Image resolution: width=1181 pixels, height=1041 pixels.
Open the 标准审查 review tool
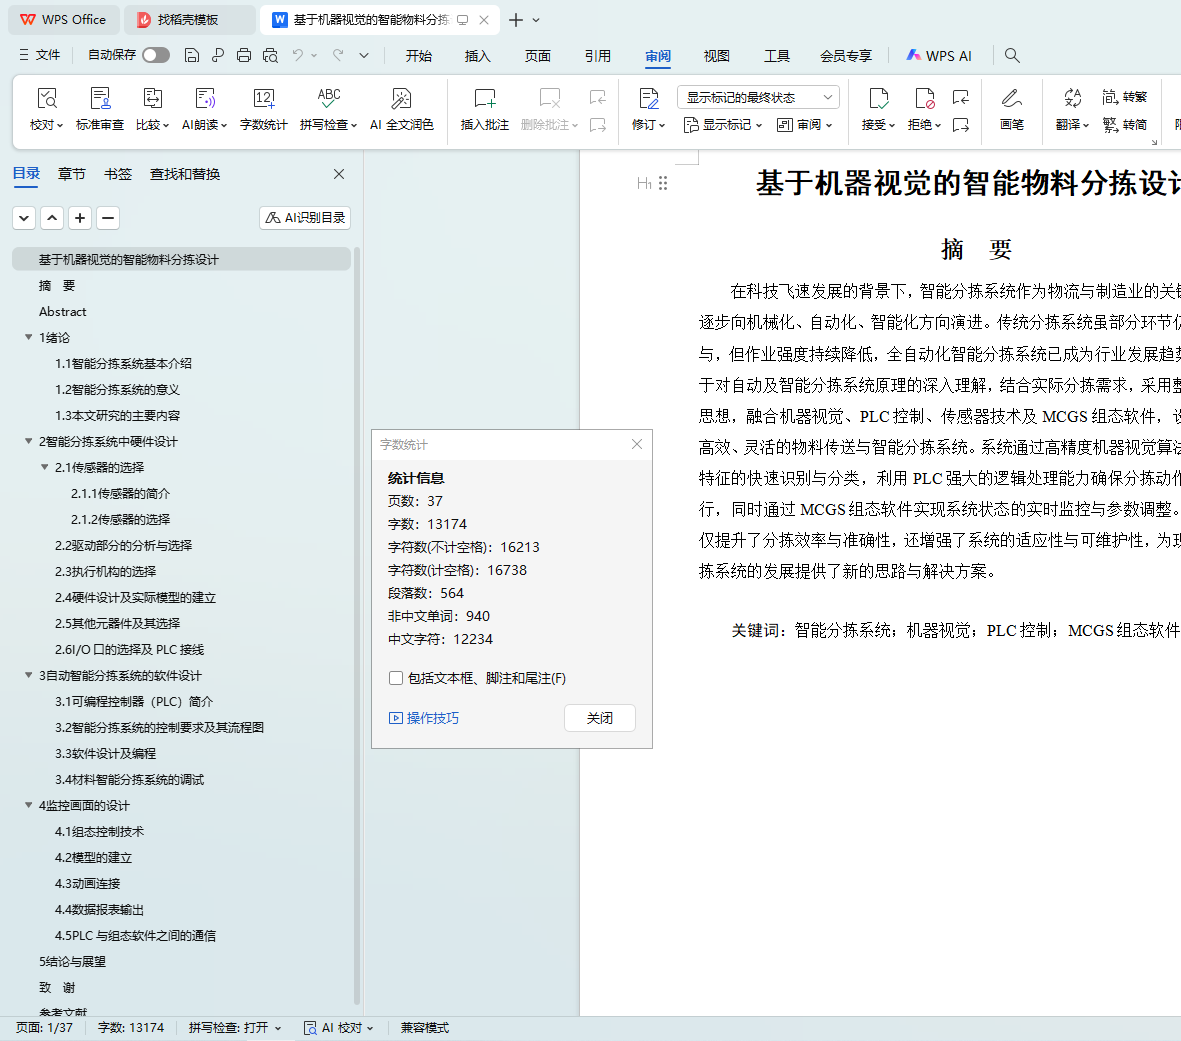click(x=100, y=109)
